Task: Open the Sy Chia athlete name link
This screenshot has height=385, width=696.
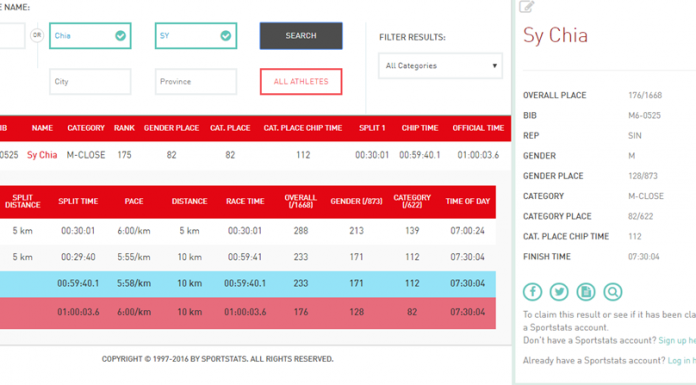Action: (x=42, y=155)
